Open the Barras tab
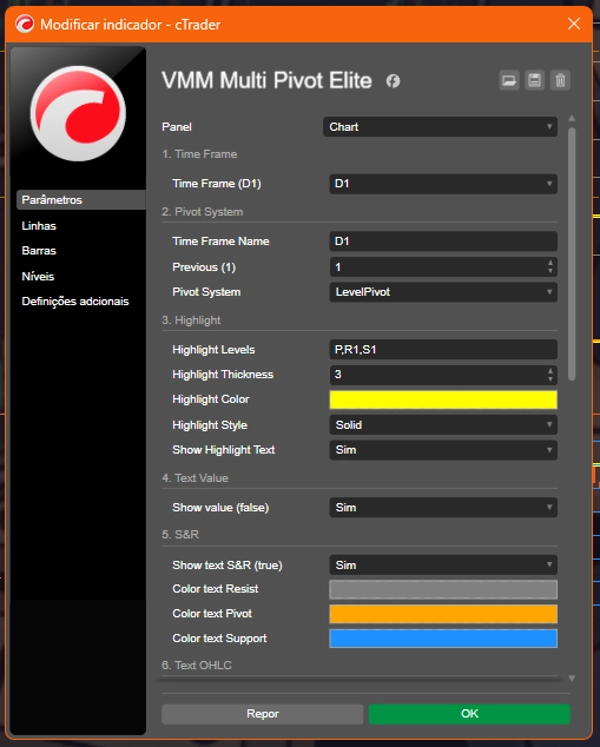This screenshot has width=600, height=747. pos(39,251)
